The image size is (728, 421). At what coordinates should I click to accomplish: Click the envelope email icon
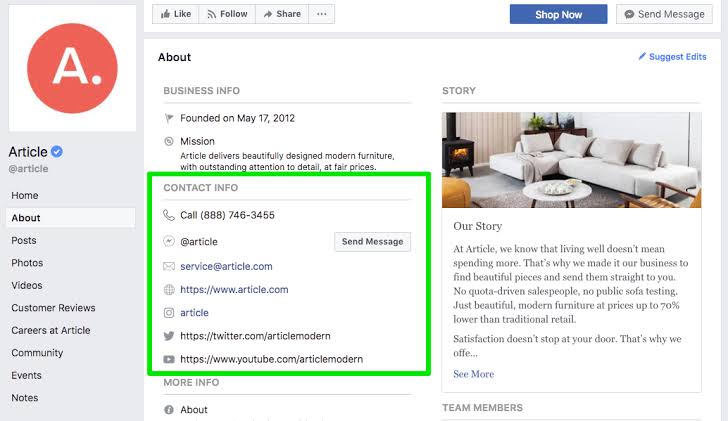[x=169, y=266]
